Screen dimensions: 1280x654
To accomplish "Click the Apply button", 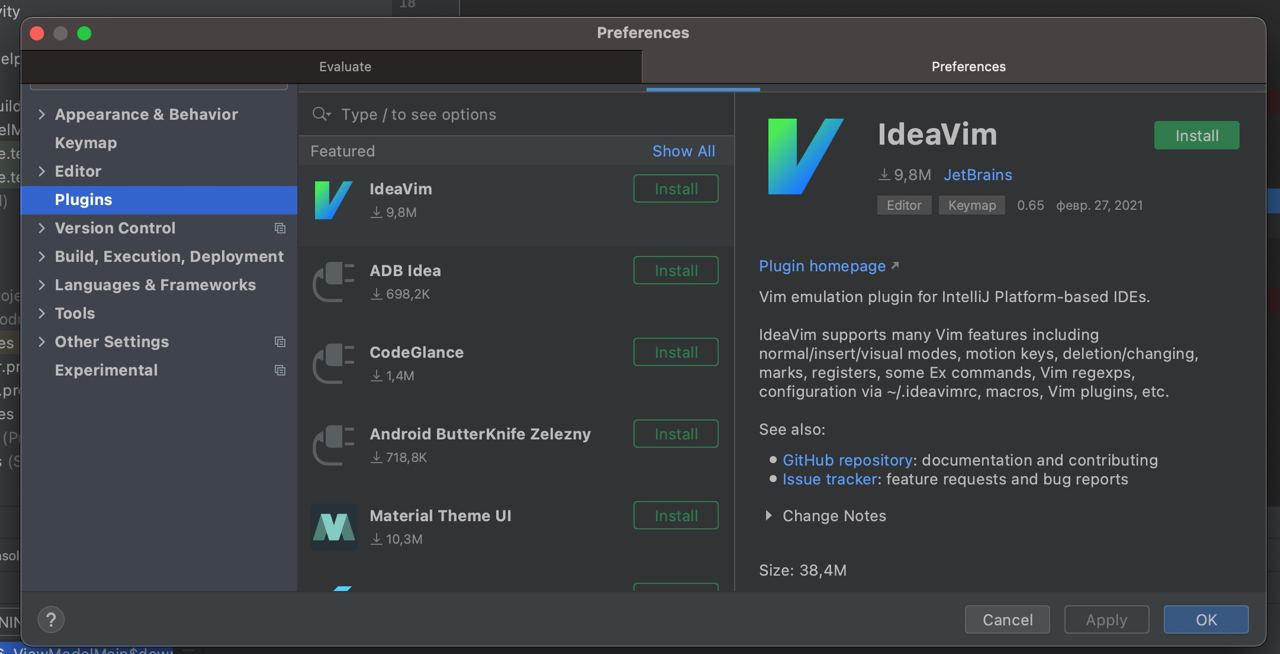I will point(1106,619).
